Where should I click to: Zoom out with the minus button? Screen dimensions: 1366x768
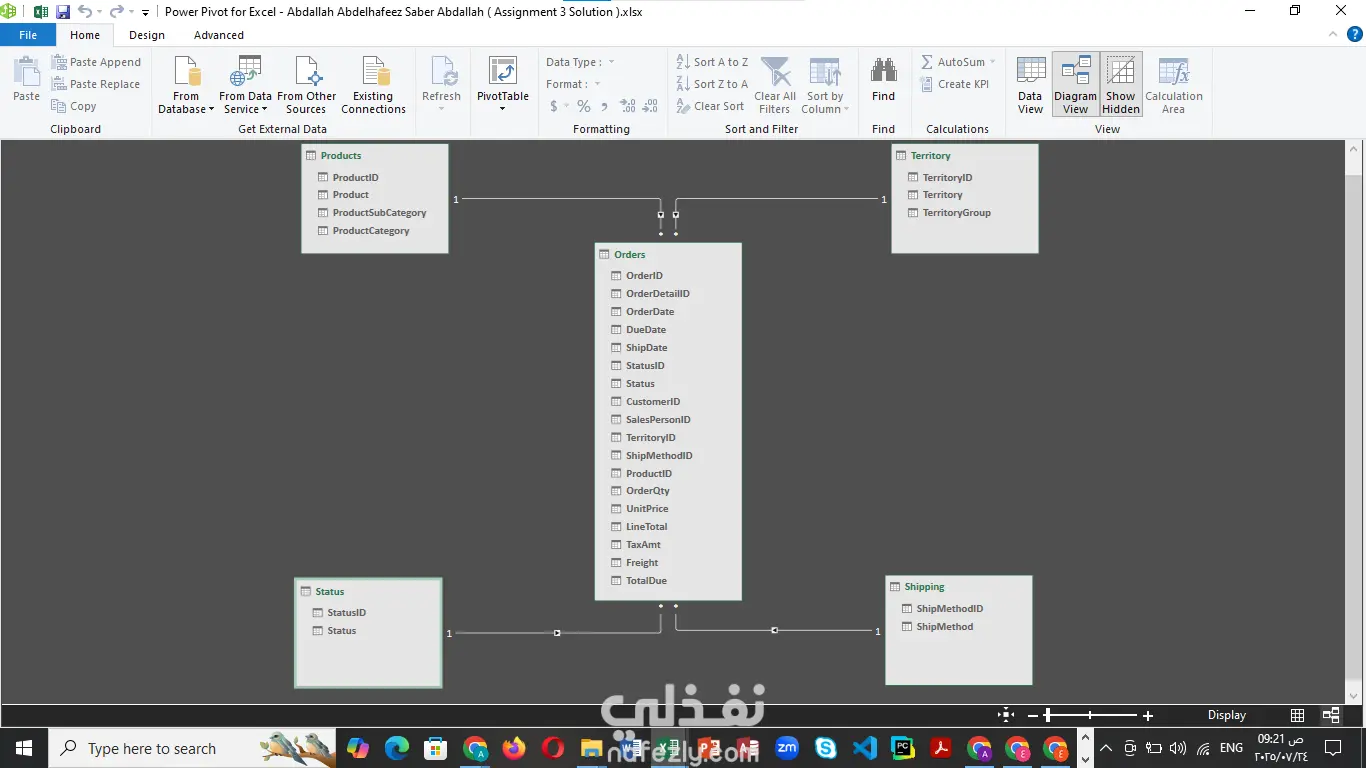coord(1033,716)
